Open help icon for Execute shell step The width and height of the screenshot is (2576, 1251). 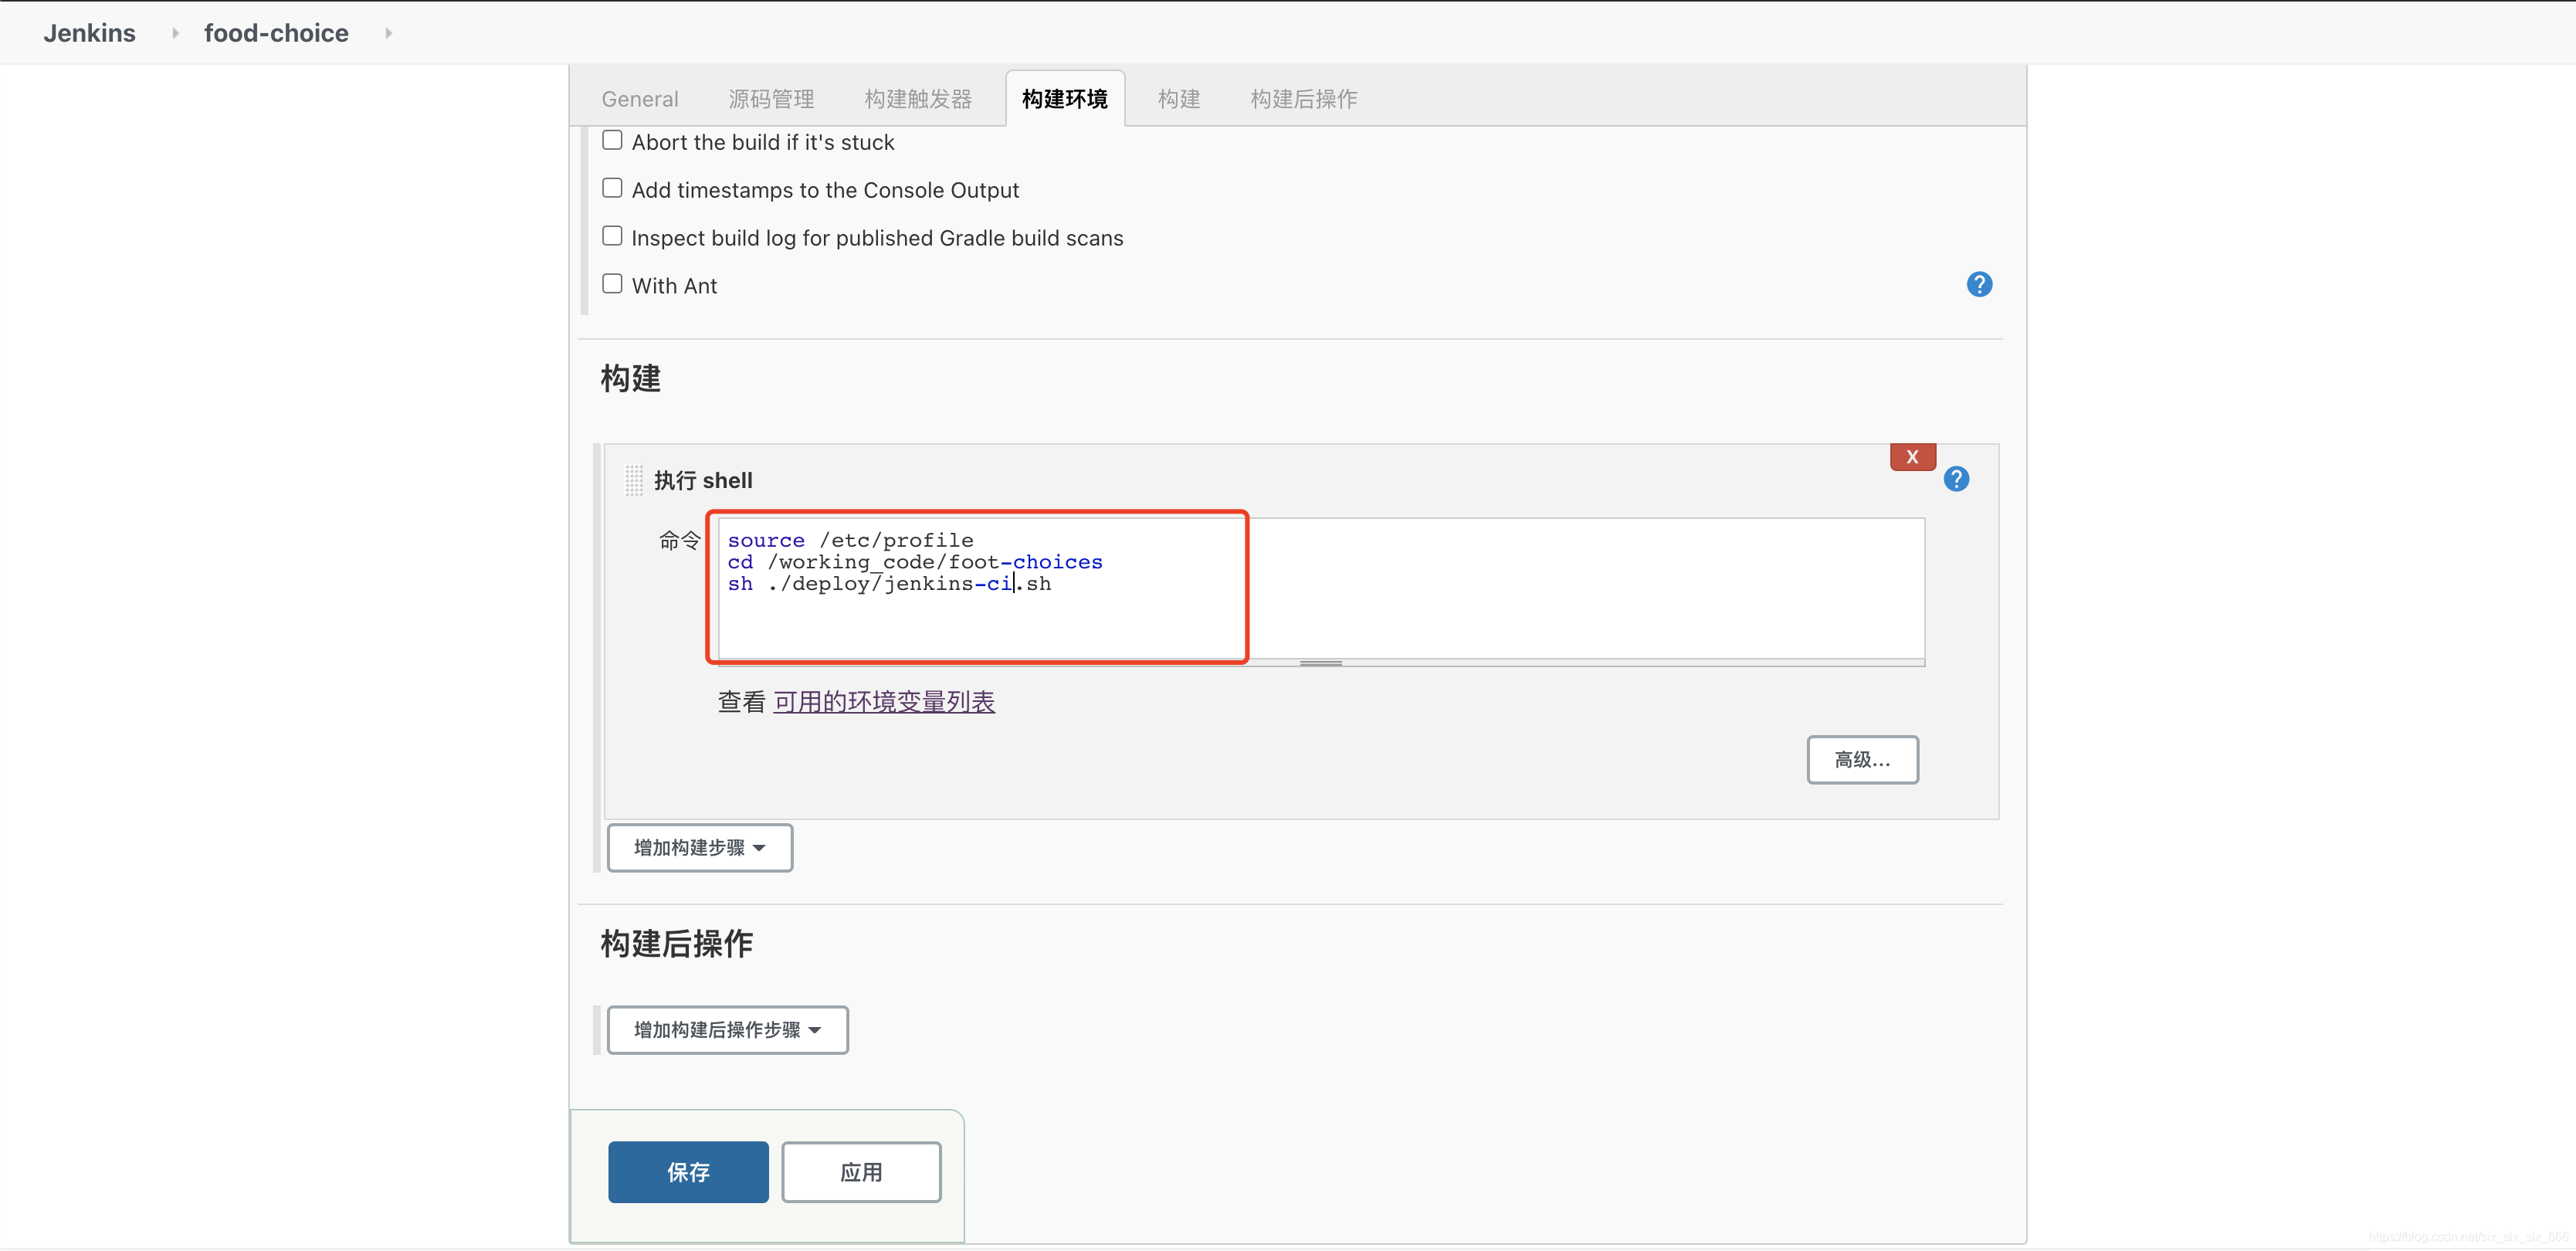click(1955, 479)
